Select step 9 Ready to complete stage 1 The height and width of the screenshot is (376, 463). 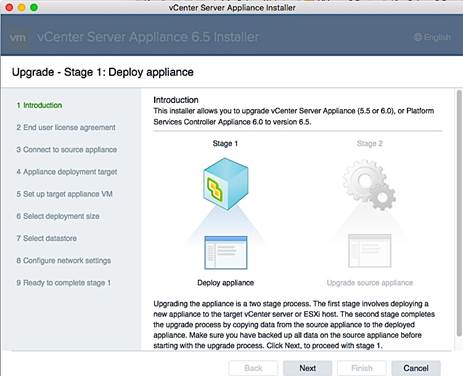[x=64, y=283]
